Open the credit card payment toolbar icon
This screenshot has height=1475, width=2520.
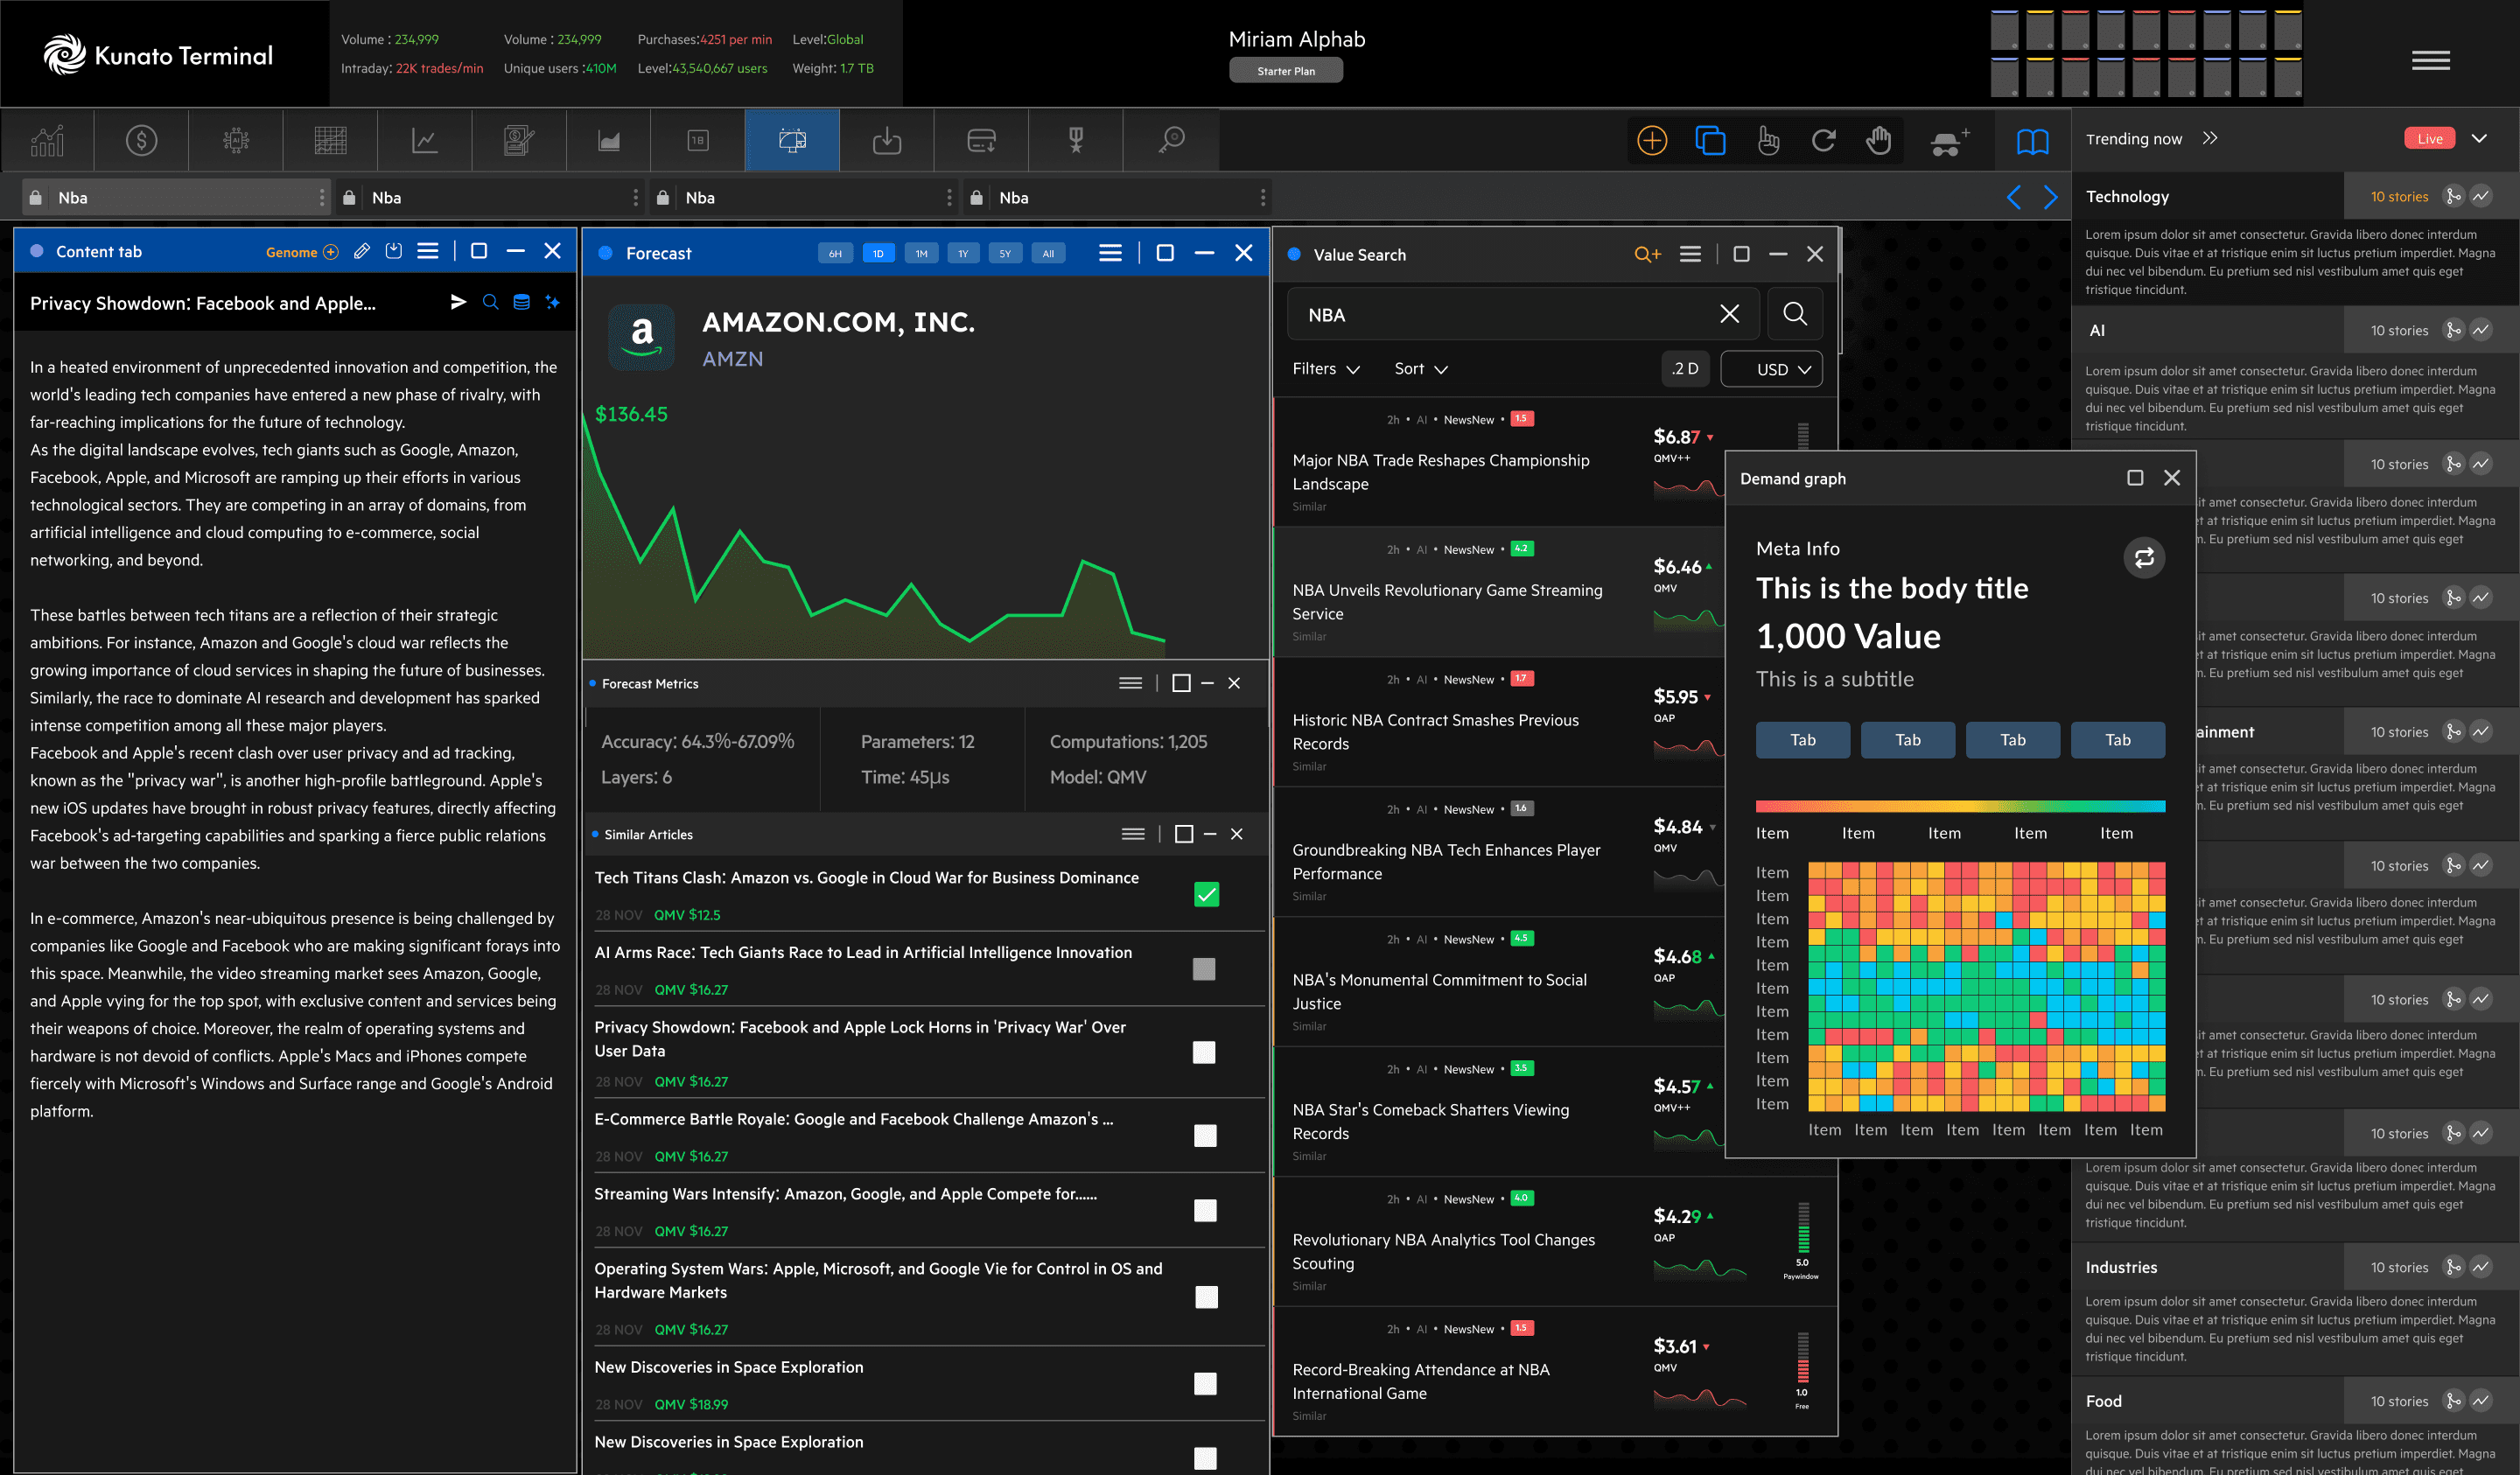(981, 140)
